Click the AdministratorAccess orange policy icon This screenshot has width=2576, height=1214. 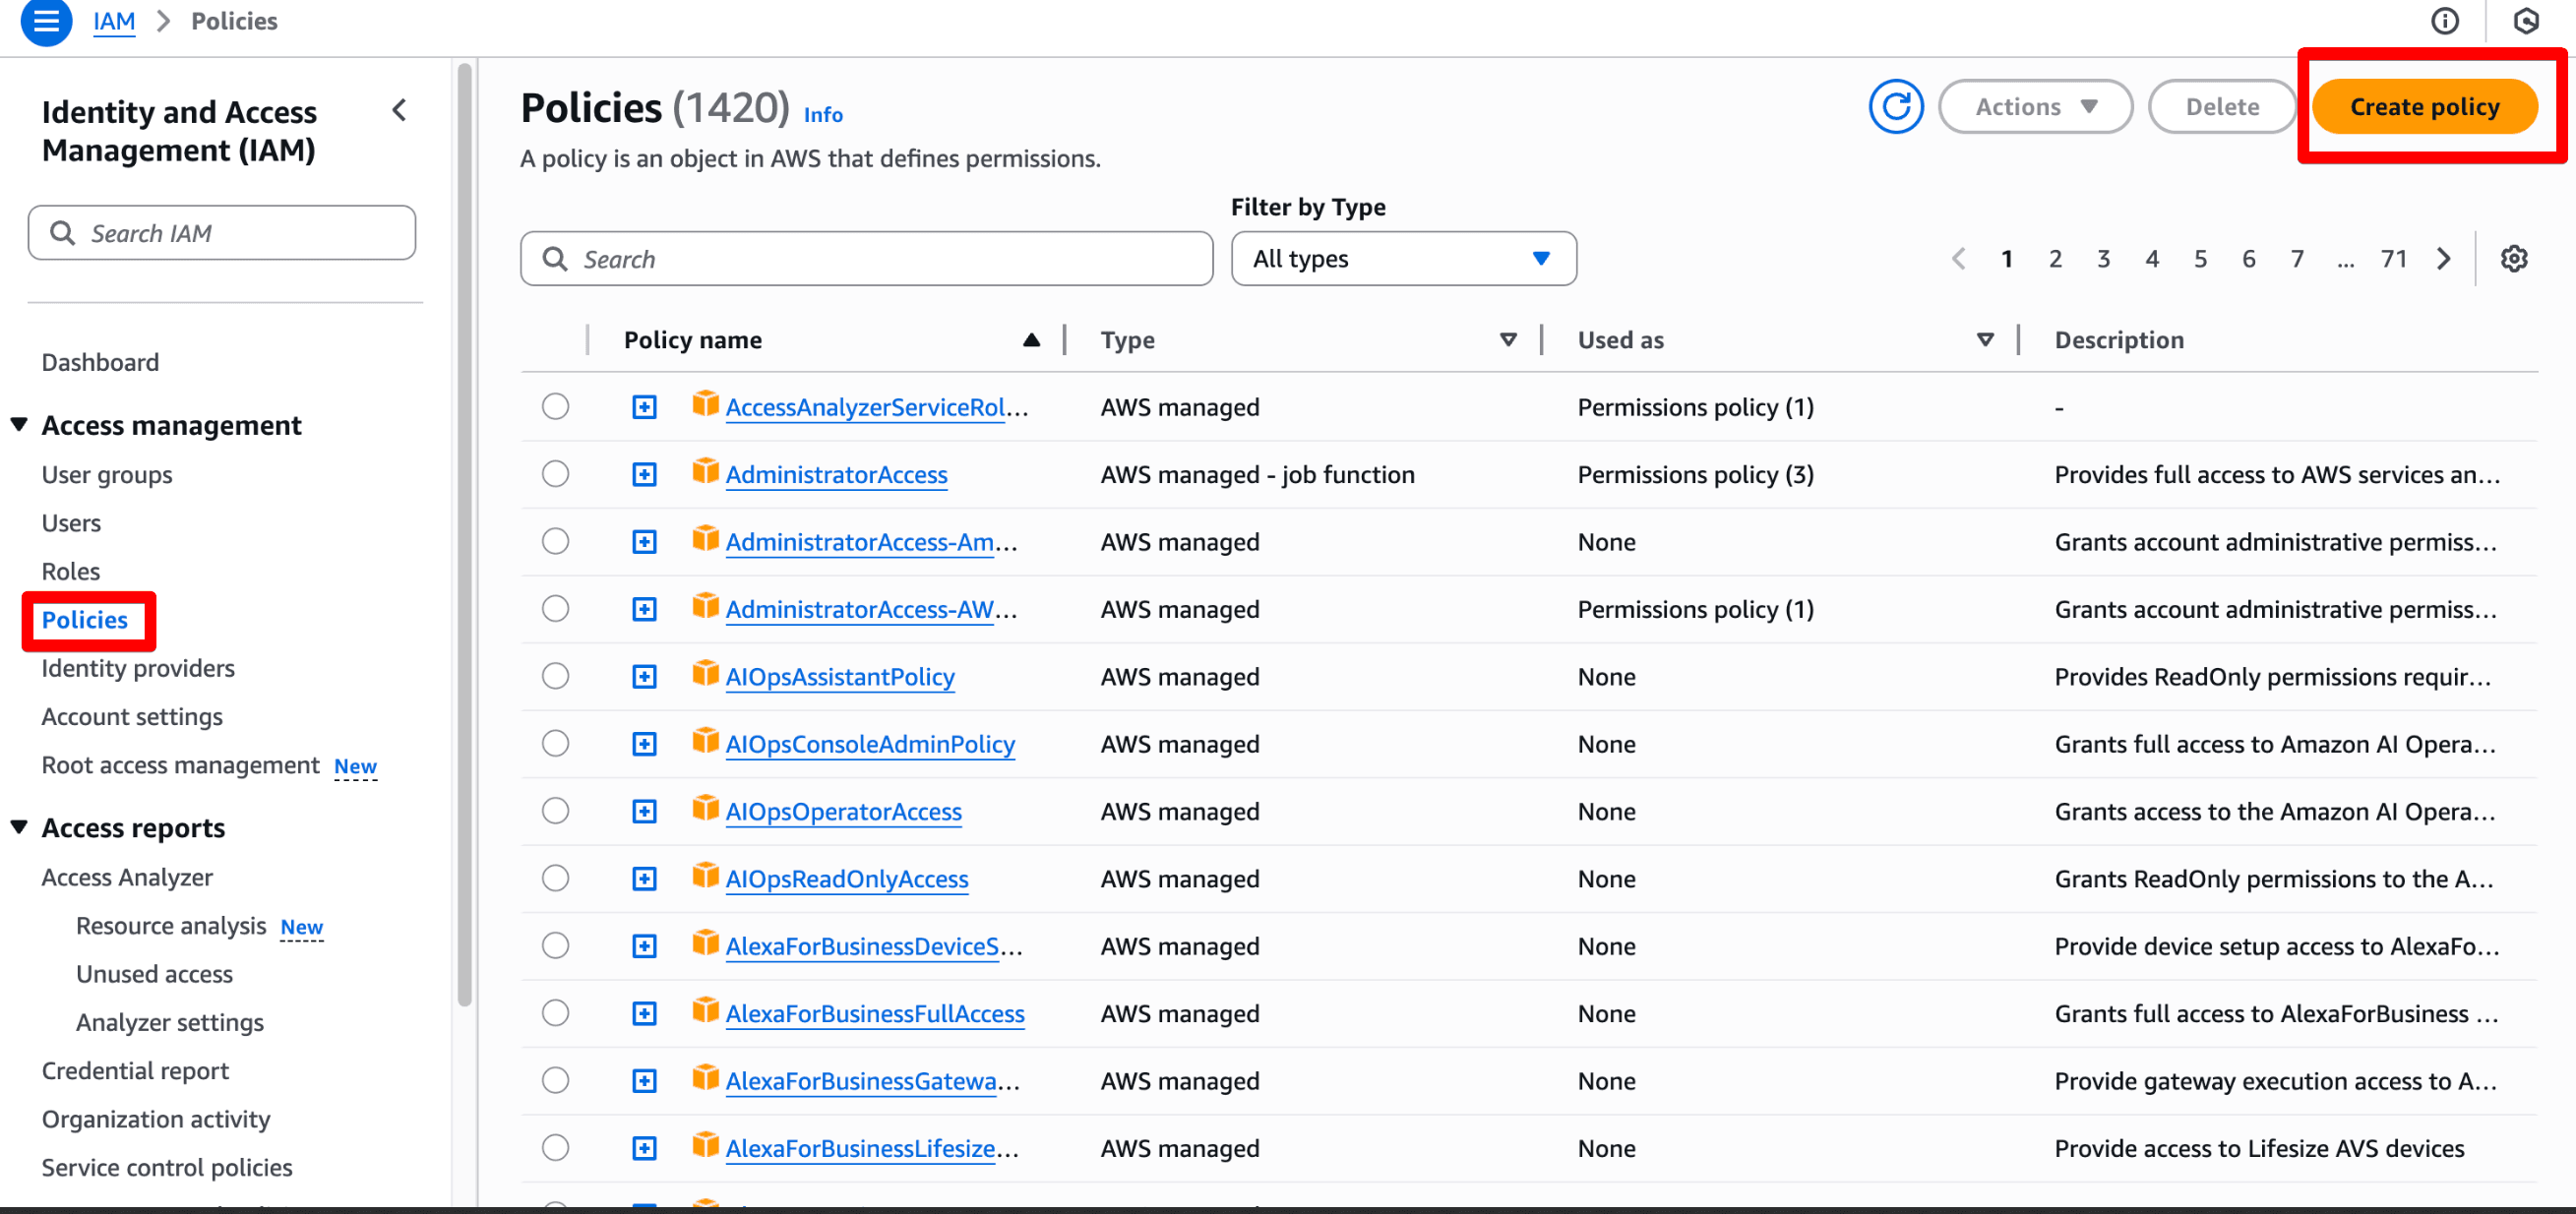pos(705,471)
